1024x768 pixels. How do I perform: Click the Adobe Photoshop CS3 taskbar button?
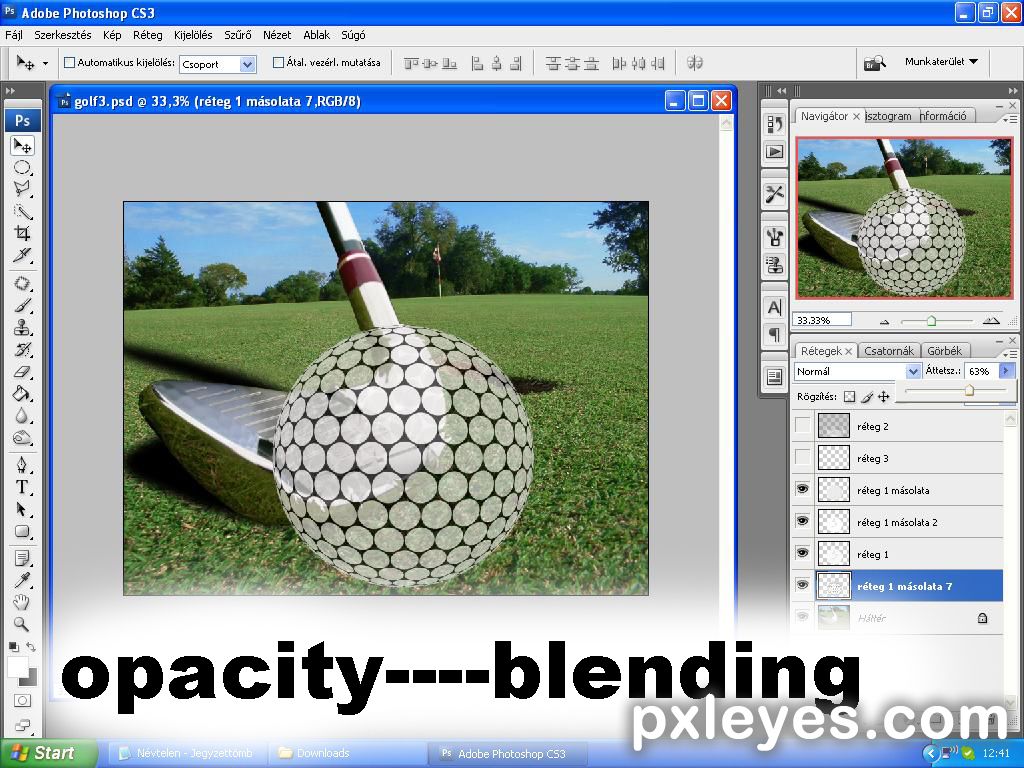tap(507, 754)
